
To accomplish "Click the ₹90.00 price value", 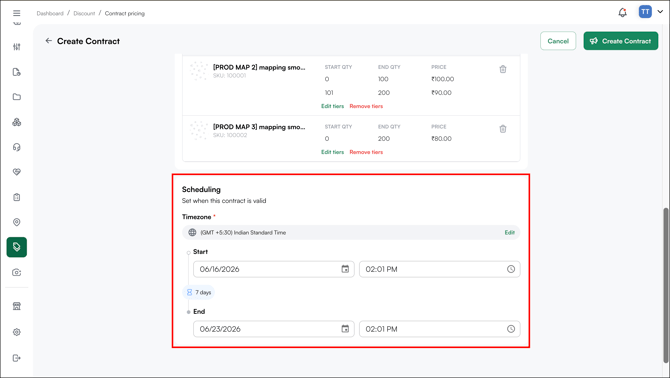I will point(441,93).
